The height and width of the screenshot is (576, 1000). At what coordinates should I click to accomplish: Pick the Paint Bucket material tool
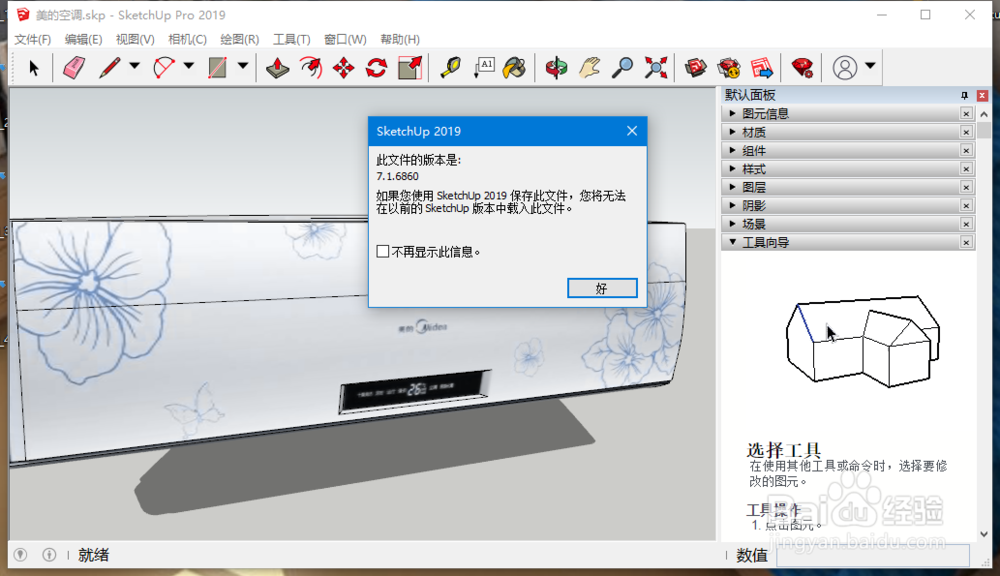point(514,67)
